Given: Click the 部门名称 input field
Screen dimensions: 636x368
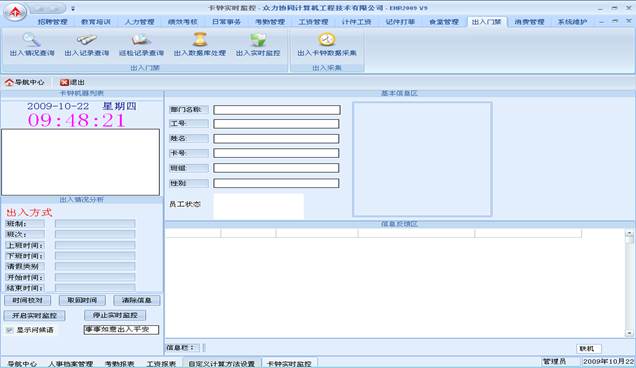Looking at the screenshot, I should (277, 110).
